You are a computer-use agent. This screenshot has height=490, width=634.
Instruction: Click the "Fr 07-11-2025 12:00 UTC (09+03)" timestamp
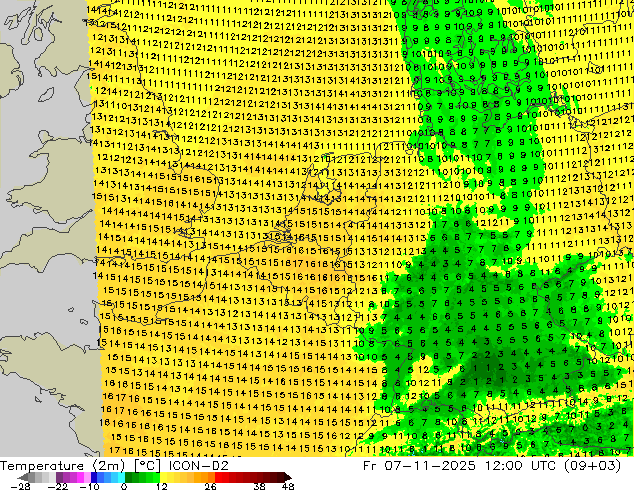[492, 465]
